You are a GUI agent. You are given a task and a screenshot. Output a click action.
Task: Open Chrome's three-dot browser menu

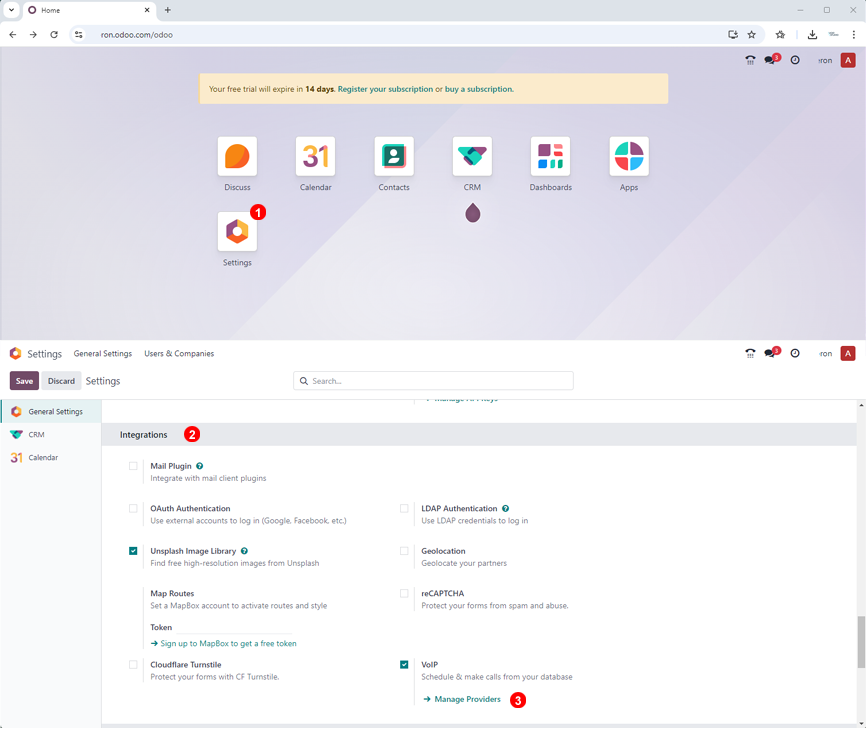[855, 33]
